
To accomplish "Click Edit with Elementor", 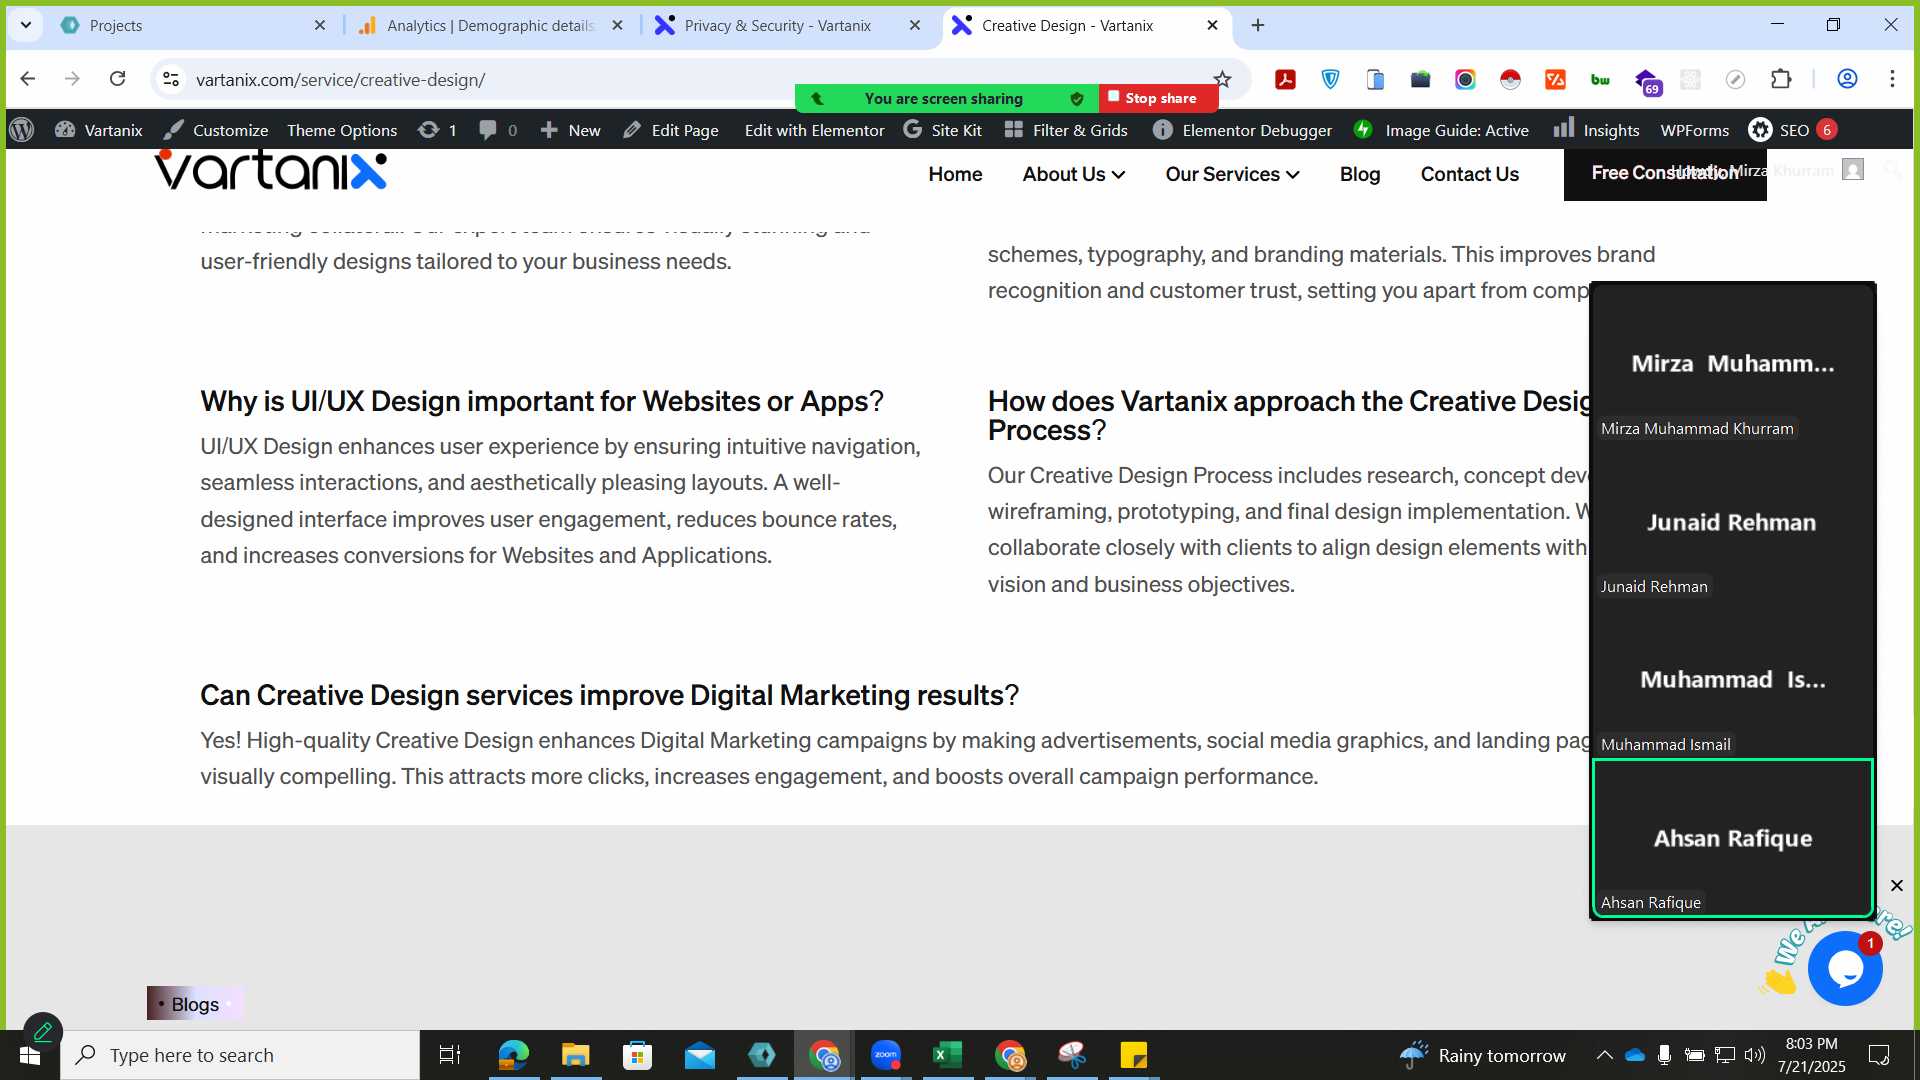I will [814, 130].
